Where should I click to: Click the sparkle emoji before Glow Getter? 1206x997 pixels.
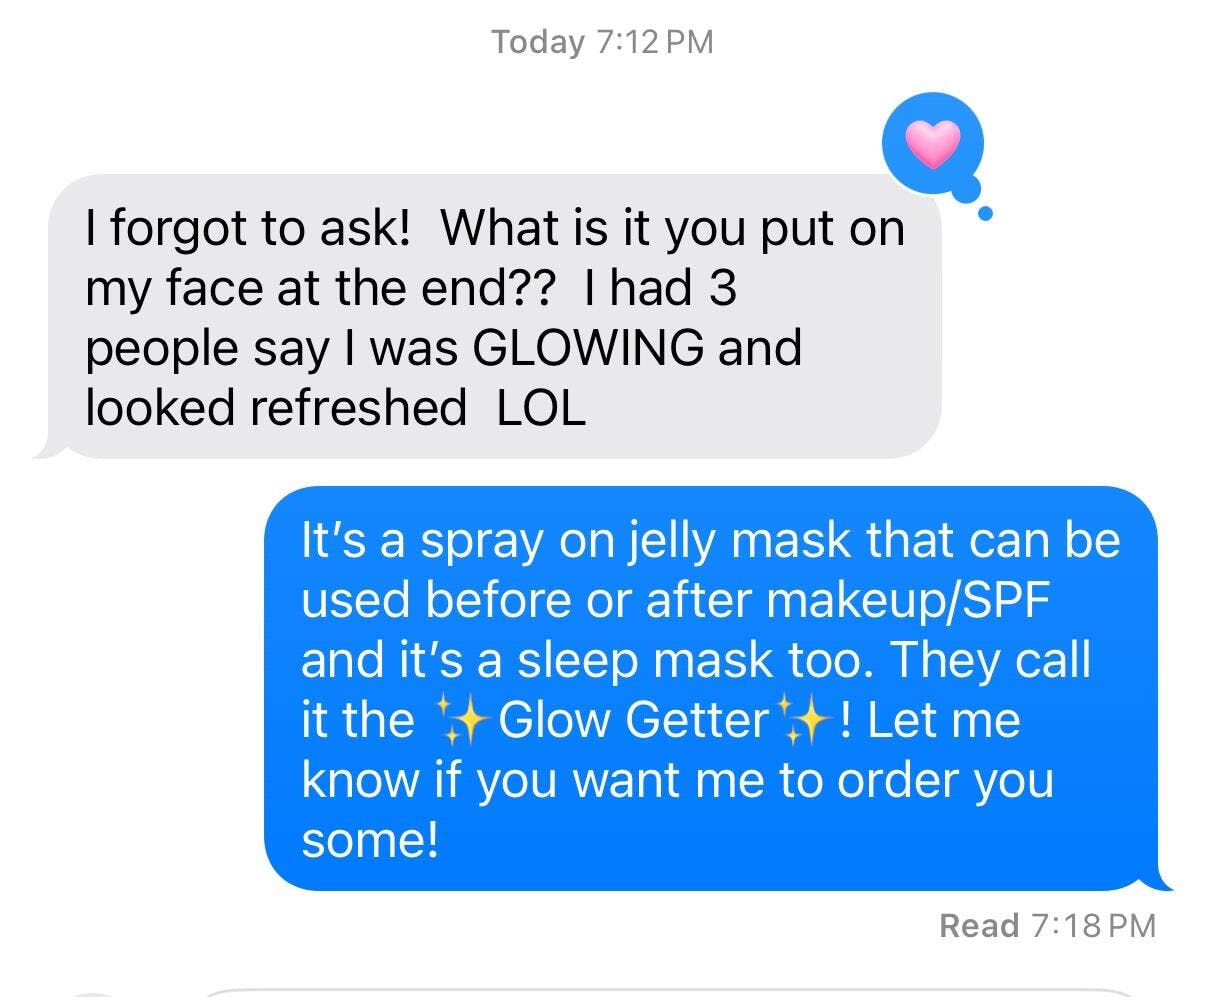click(461, 720)
